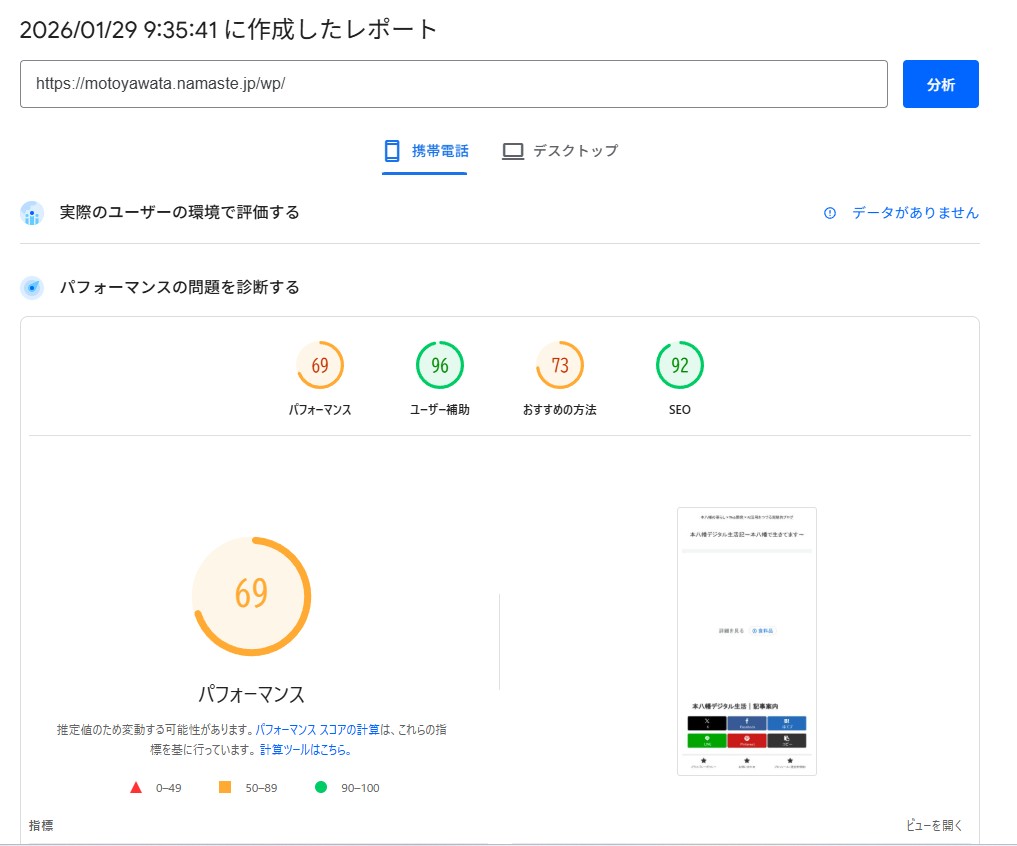Open the SEO score gauge showing 92
The width and height of the screenshot is (1017, 846).
pos(679,366)
